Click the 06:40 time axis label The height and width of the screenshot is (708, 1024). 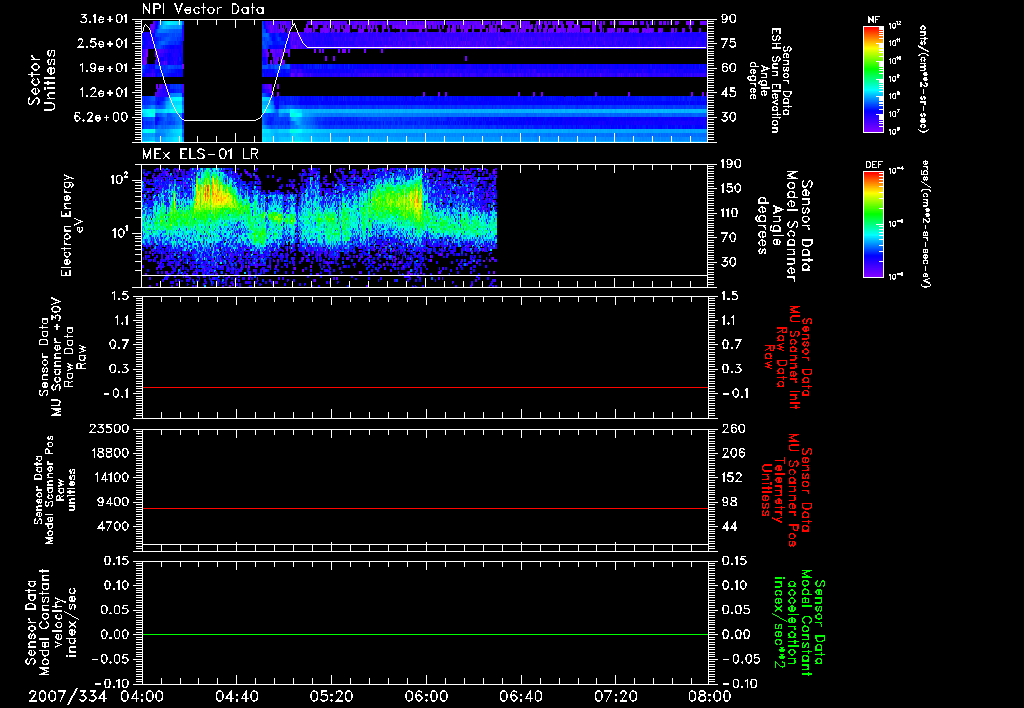click(x=520, y=696)
